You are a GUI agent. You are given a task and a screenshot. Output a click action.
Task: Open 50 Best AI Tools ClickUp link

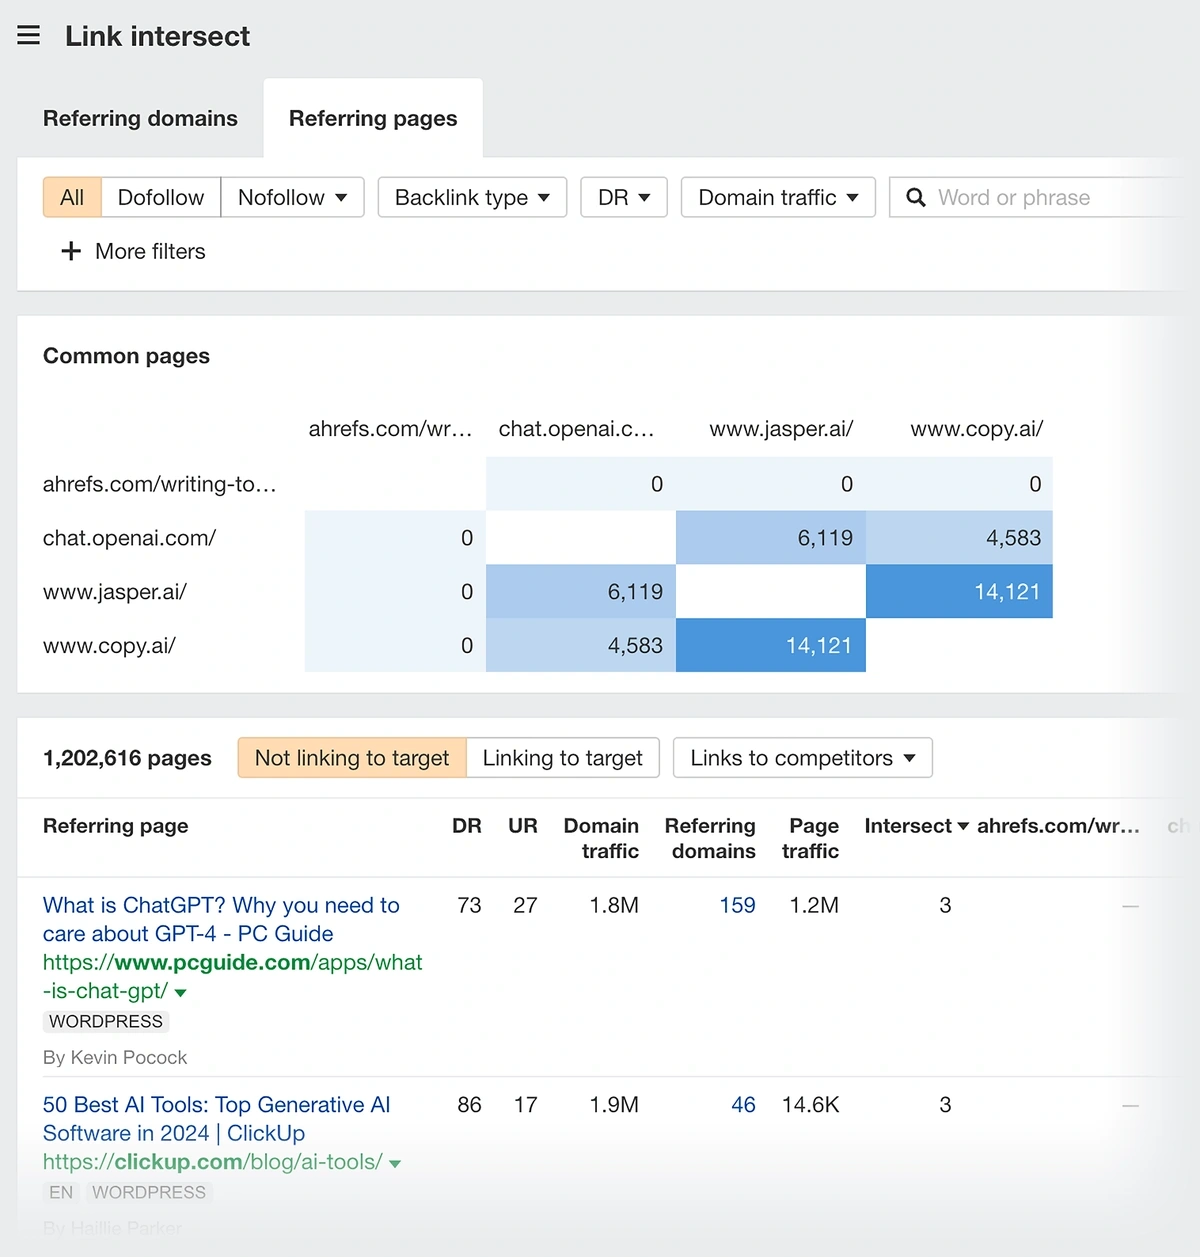[x=217, y=1119]
